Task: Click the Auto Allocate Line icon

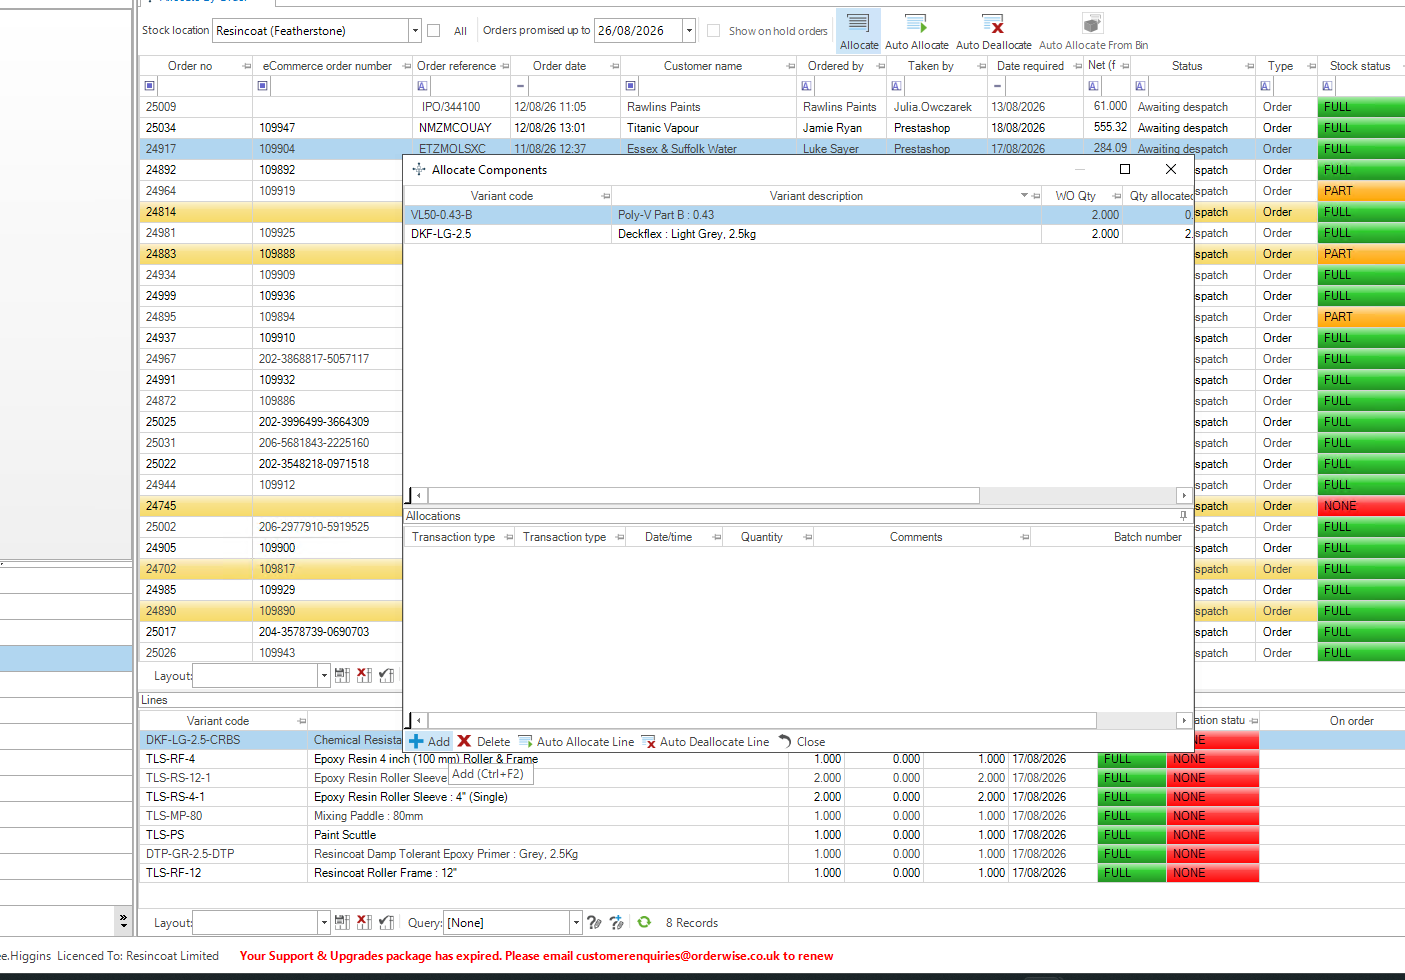Action: point(525,741)
